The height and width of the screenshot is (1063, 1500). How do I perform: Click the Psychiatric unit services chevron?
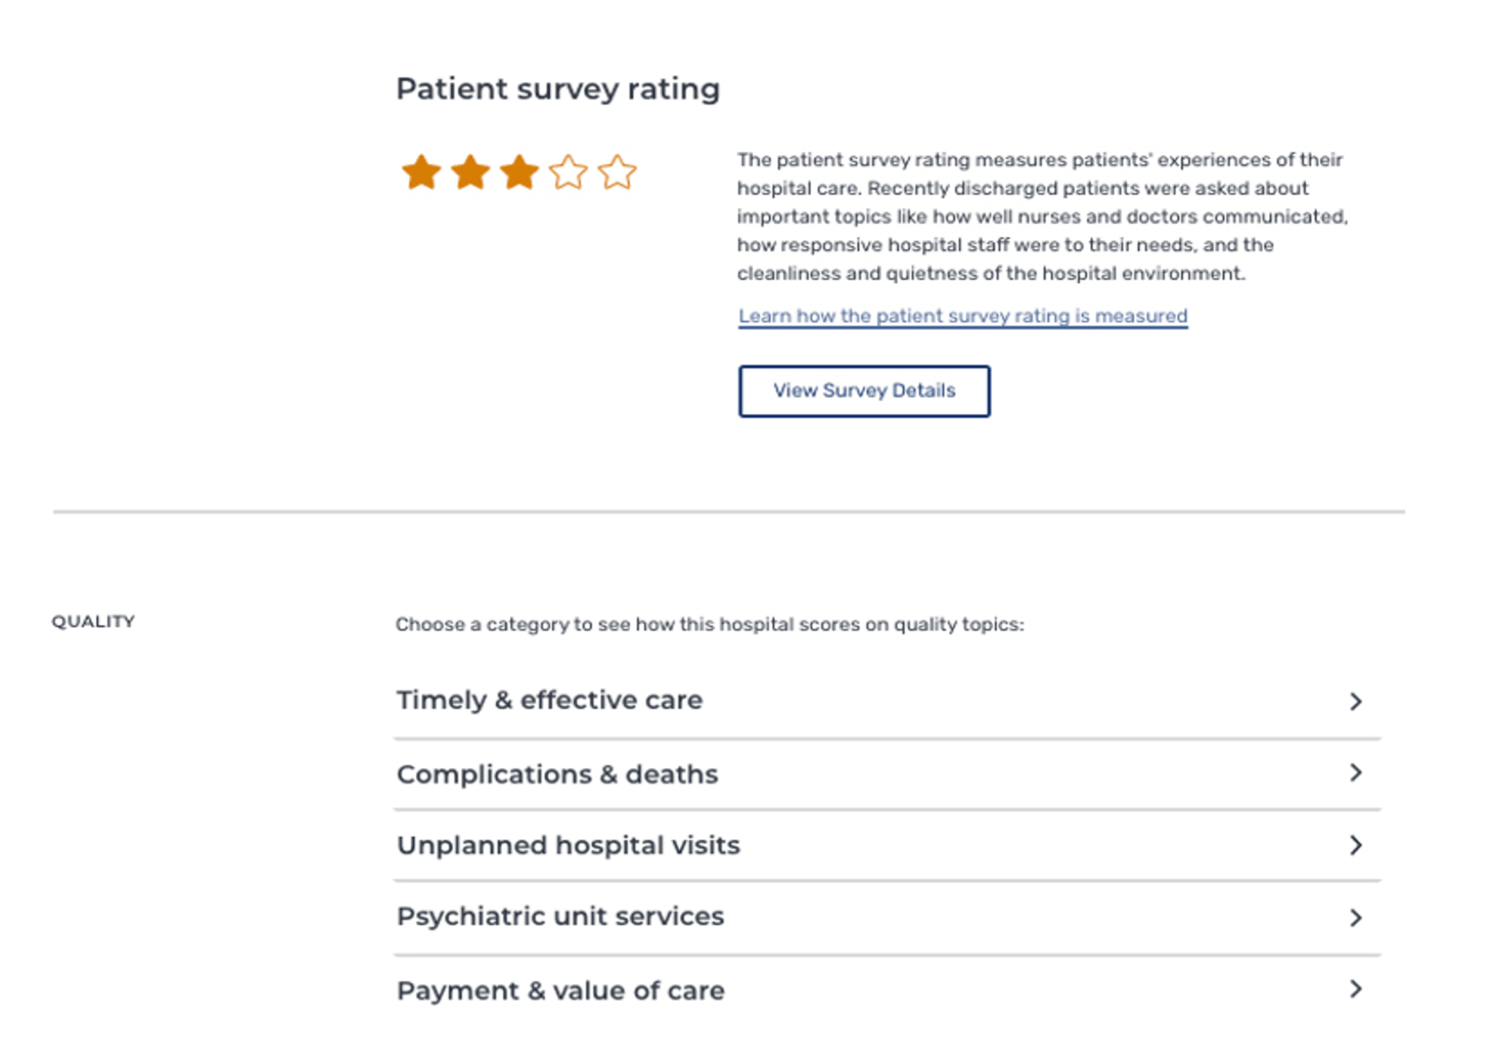(1356, 917)
